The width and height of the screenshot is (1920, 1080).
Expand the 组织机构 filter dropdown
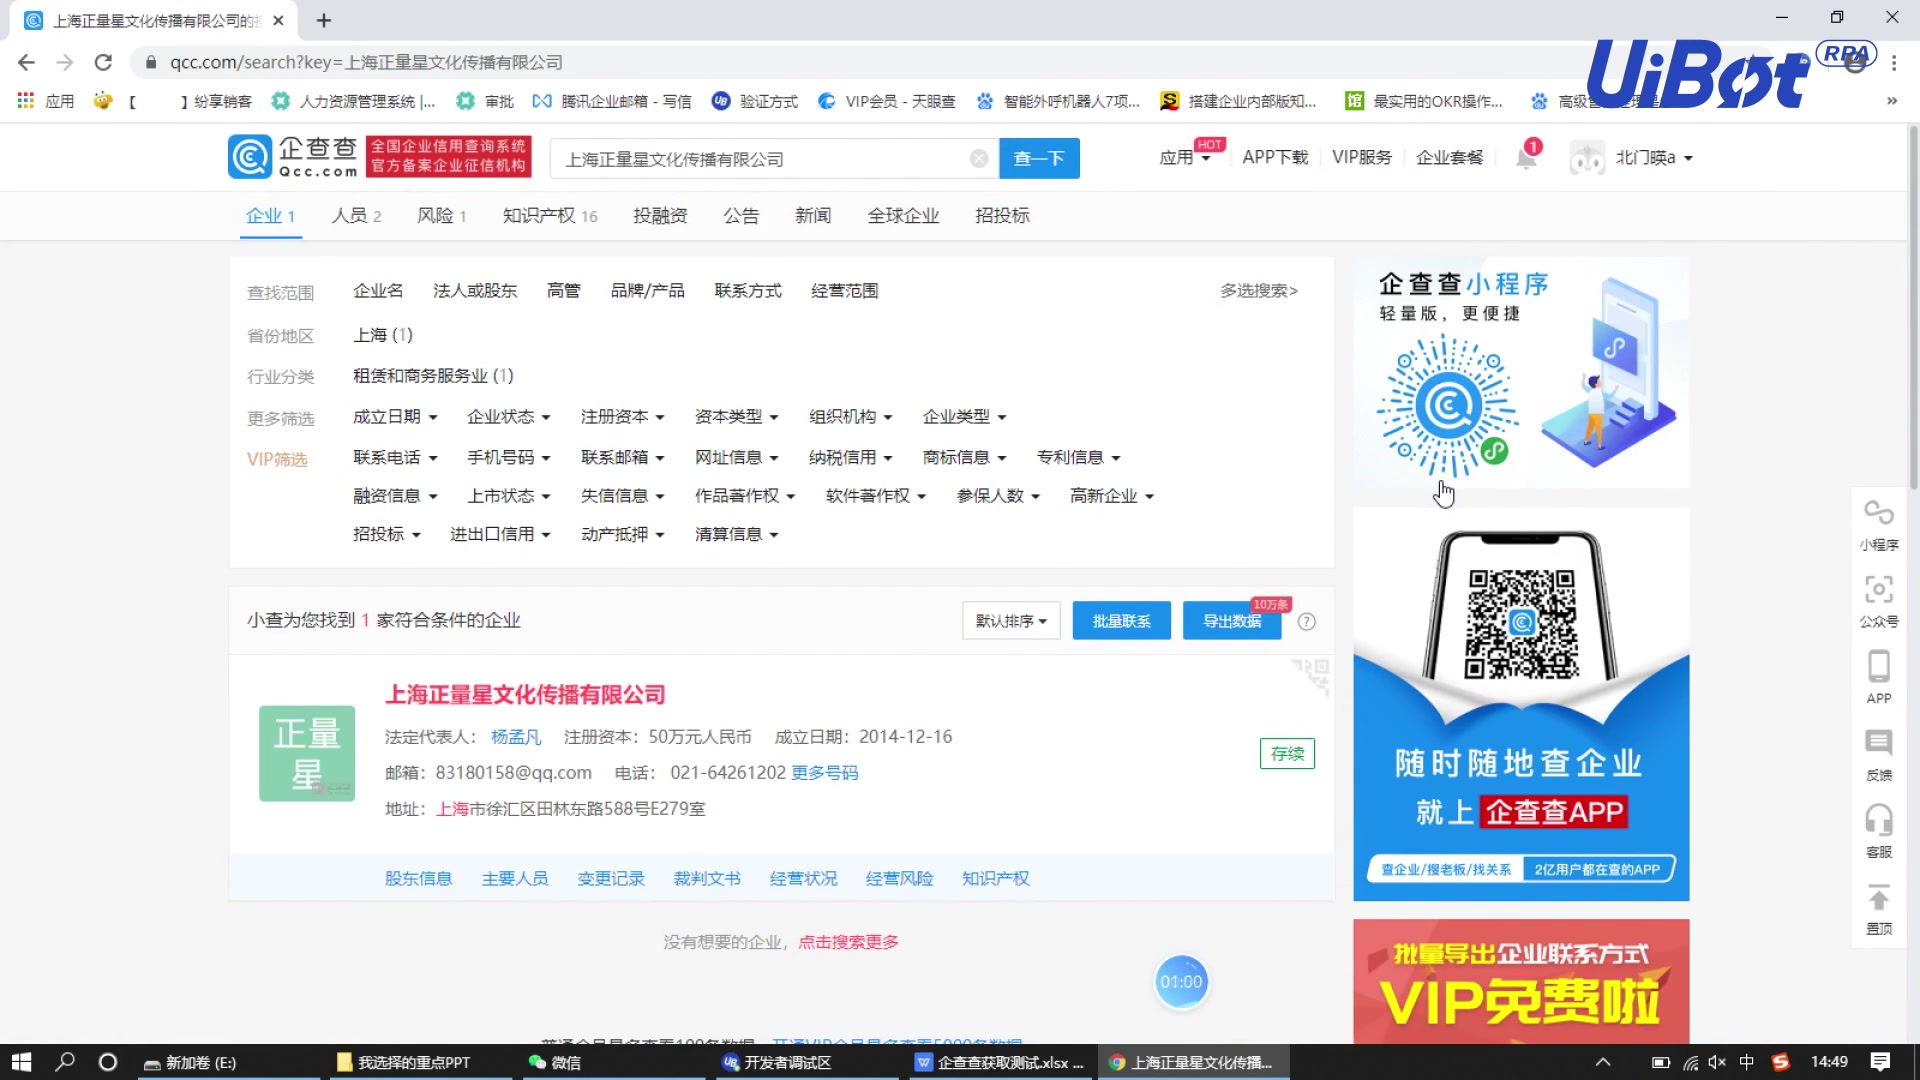851,417
